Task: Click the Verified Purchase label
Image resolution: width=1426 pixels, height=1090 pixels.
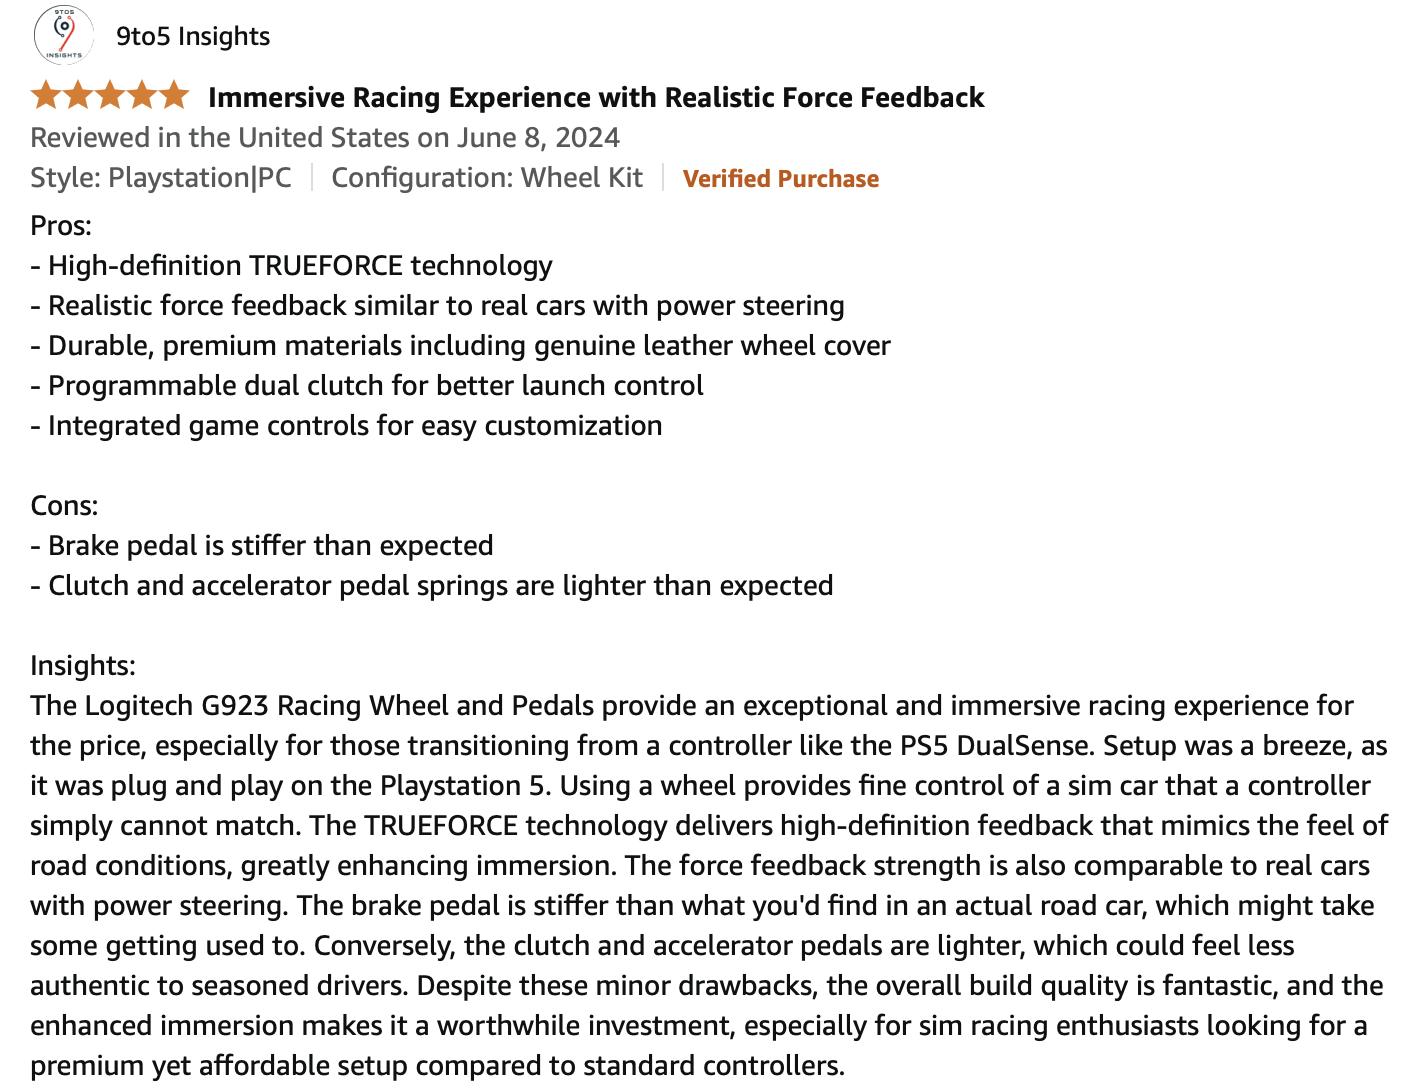Action: (x=781, y=178)
